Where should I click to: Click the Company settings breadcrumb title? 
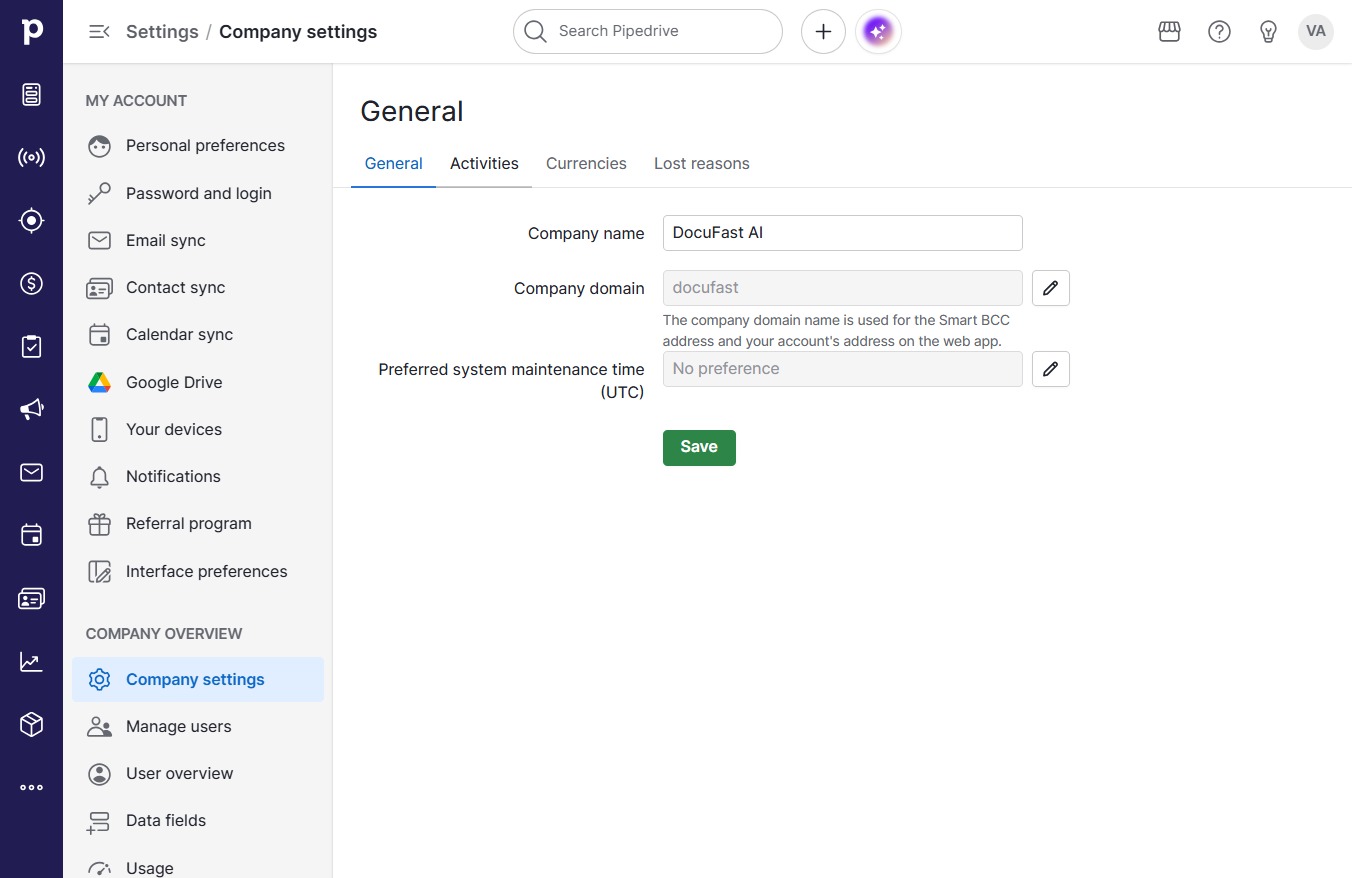click(x=298, y=32)
